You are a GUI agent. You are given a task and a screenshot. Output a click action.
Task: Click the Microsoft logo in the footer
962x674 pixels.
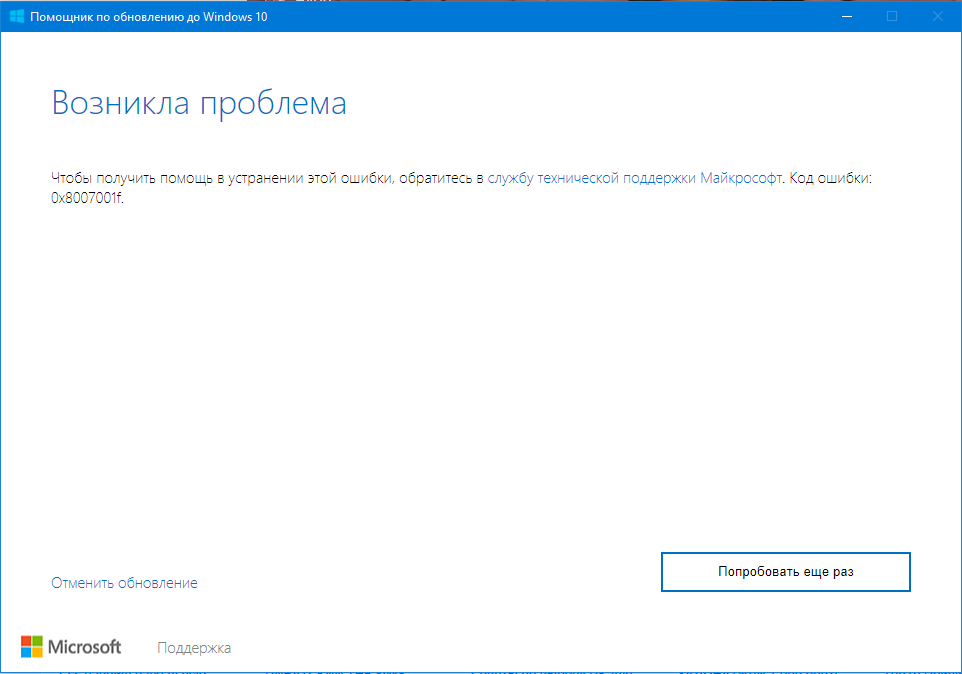point(71,647)
